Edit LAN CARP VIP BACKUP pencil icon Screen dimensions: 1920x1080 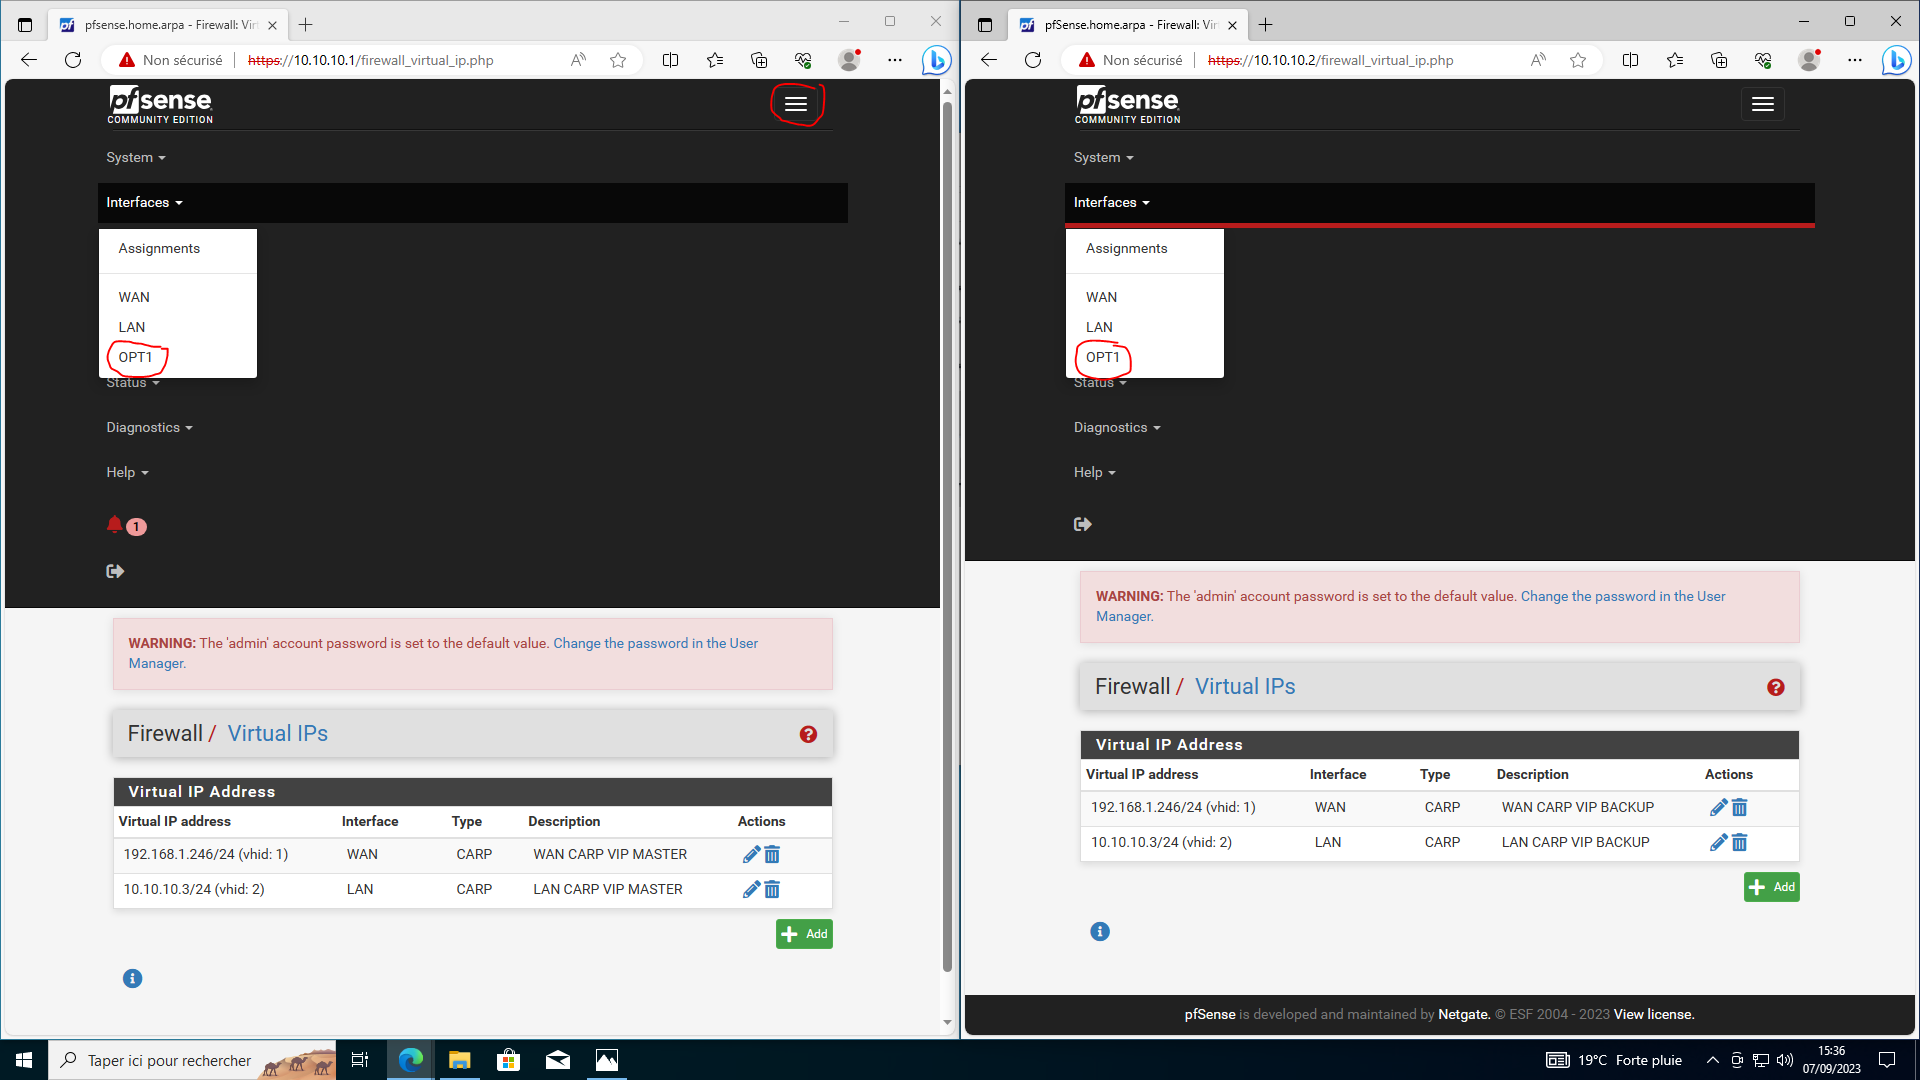pos(1718,843)
